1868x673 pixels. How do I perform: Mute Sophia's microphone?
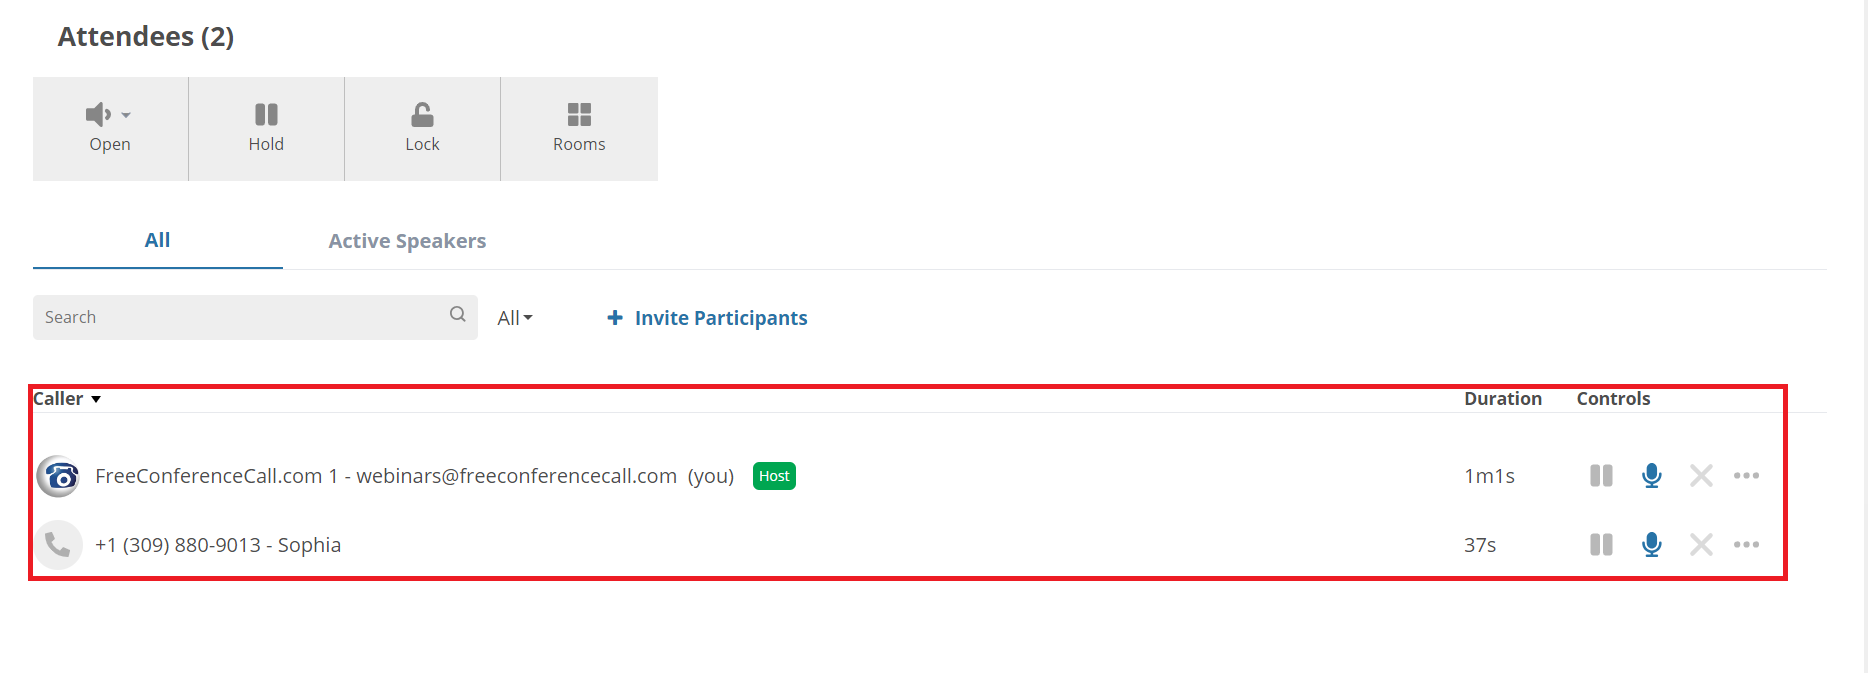click(1652, 545)
